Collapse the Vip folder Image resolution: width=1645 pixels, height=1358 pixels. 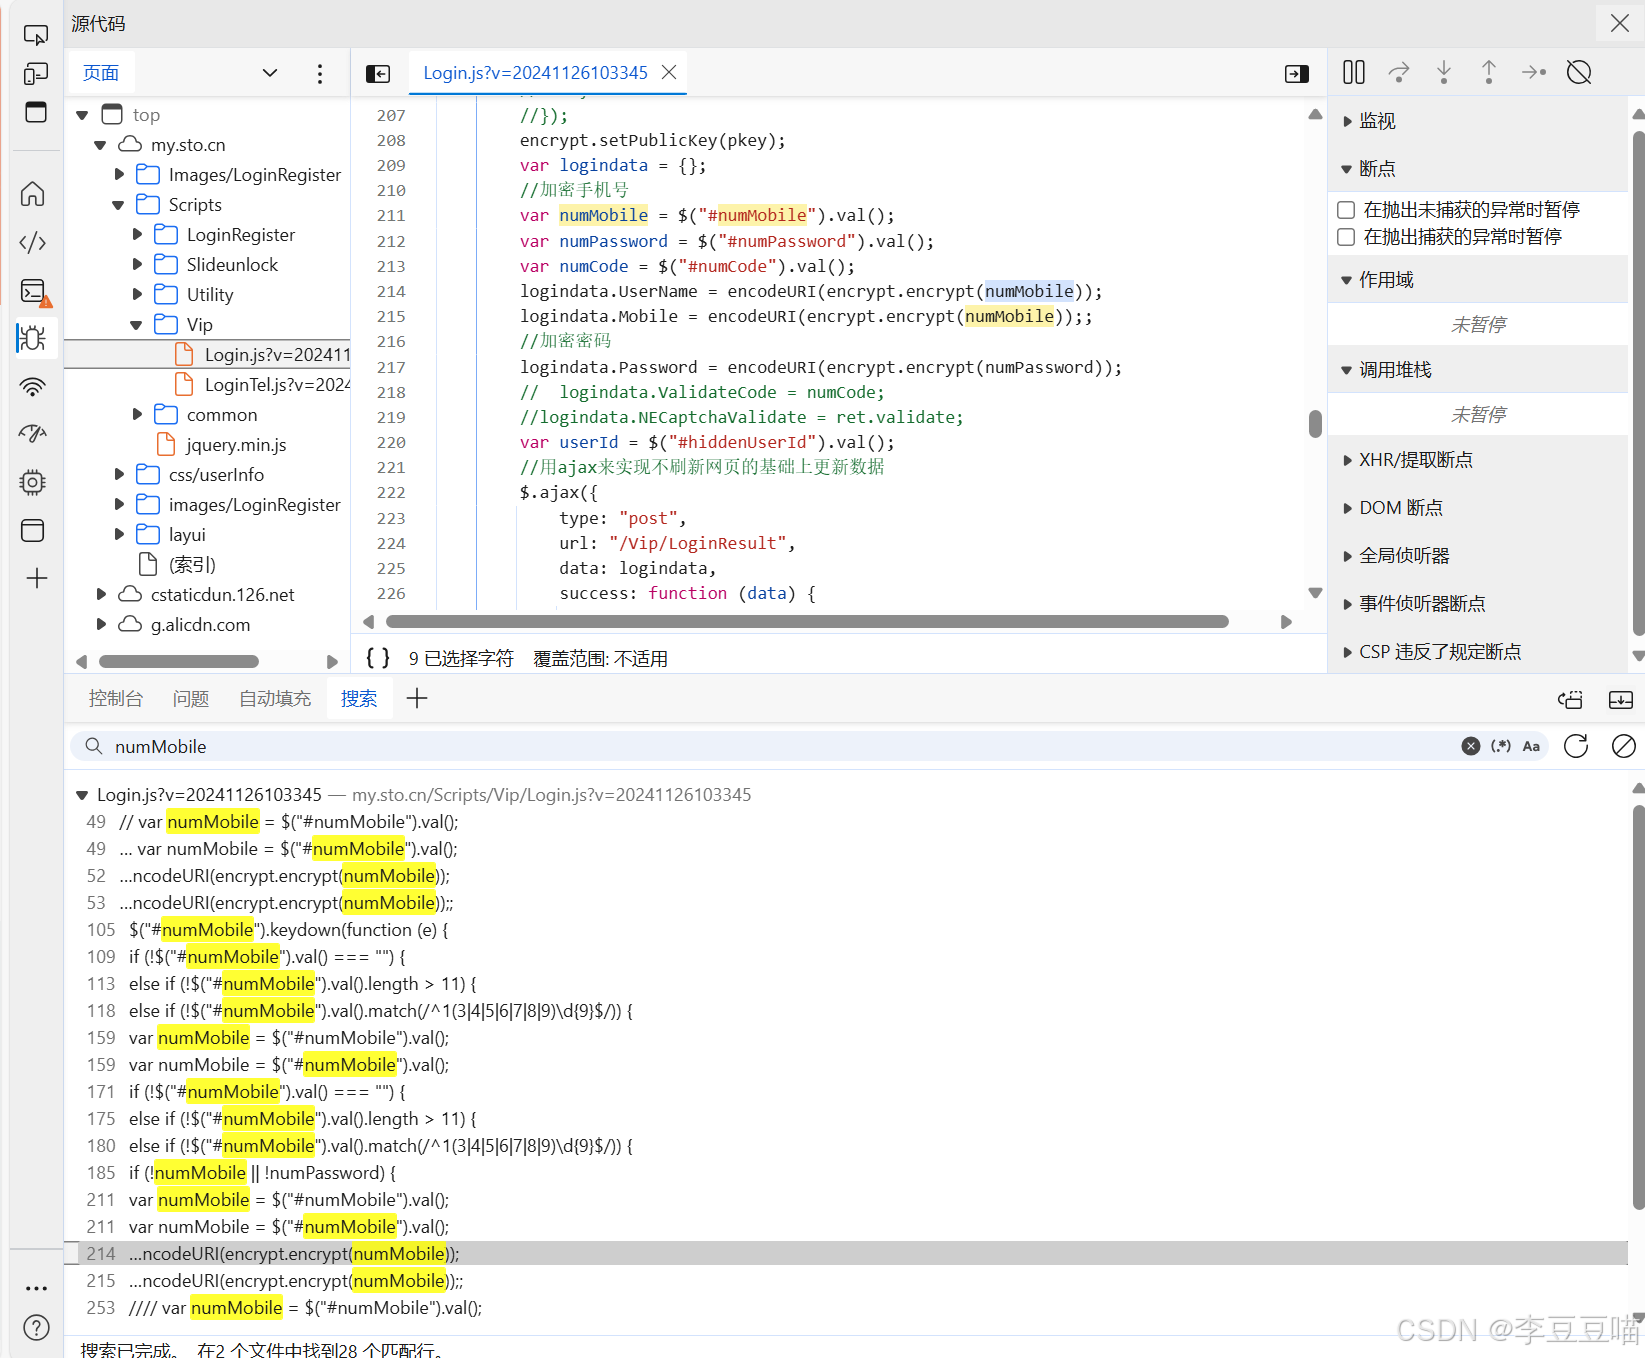[137, 325]
